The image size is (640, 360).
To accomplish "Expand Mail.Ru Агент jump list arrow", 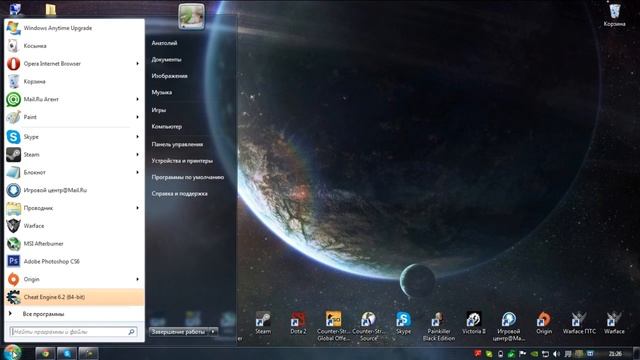I will tap(138, 99).
